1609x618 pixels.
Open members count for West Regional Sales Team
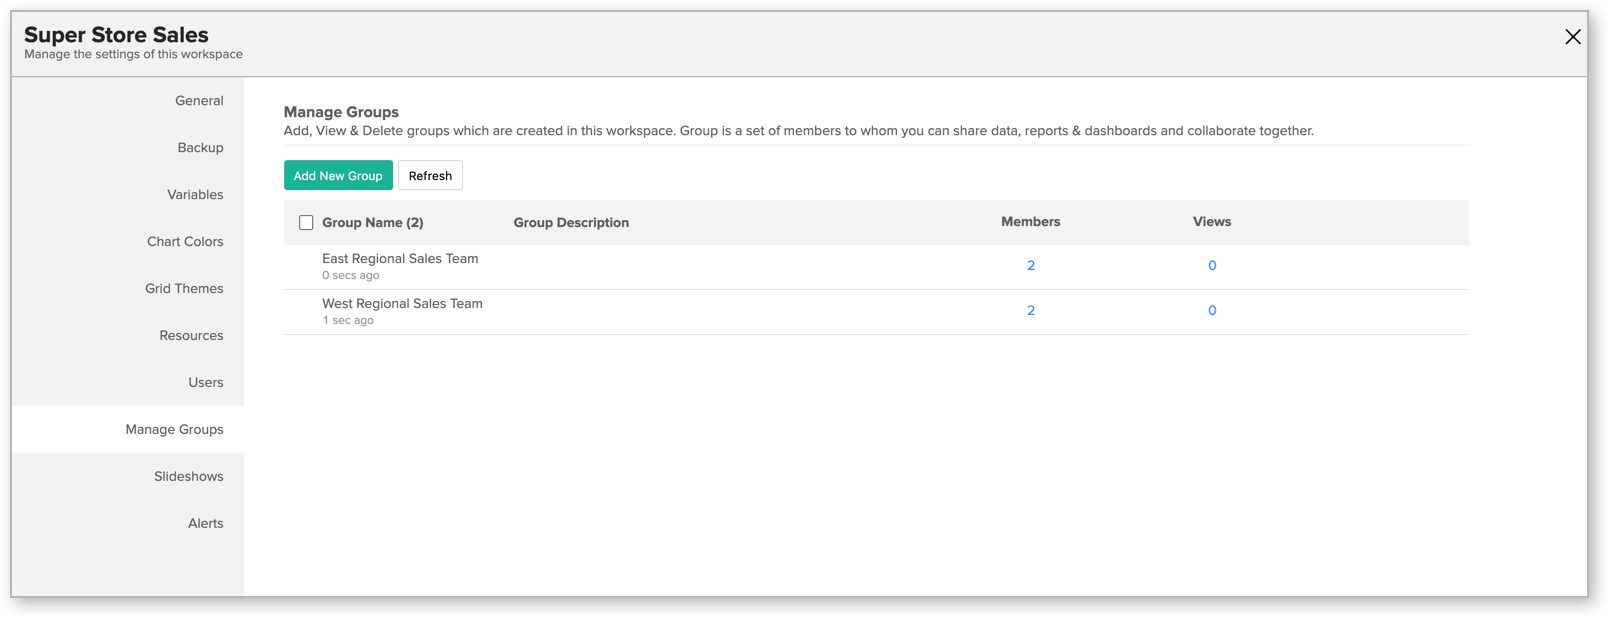[x=1031, y=311]
